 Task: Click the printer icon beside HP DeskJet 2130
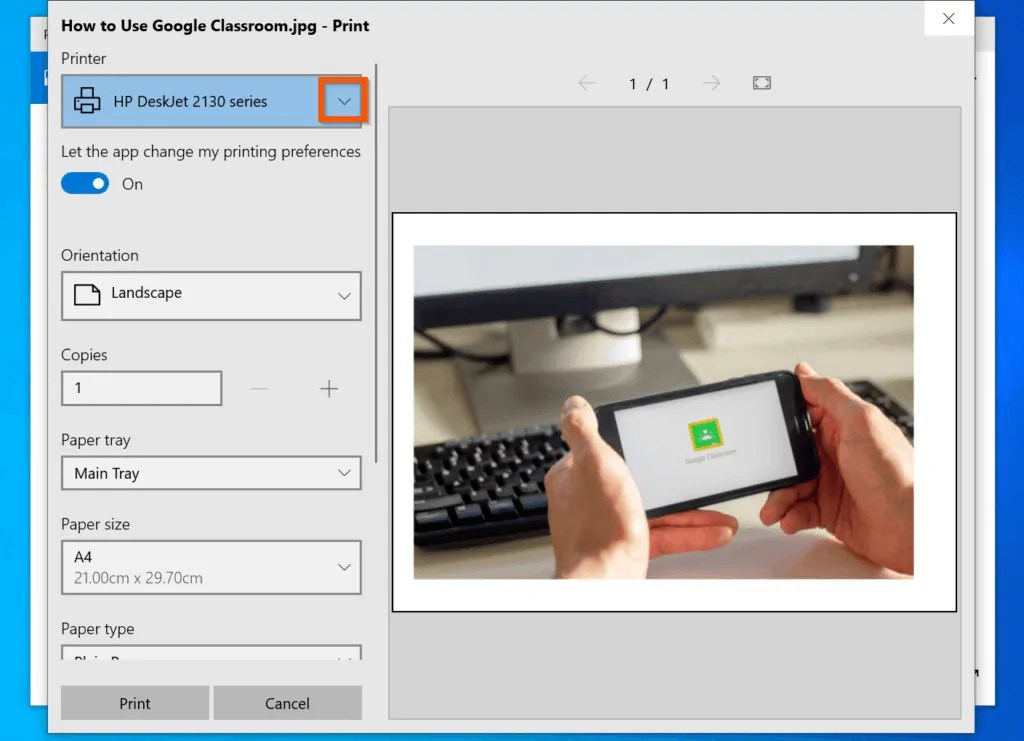click(x=86, y=100)
